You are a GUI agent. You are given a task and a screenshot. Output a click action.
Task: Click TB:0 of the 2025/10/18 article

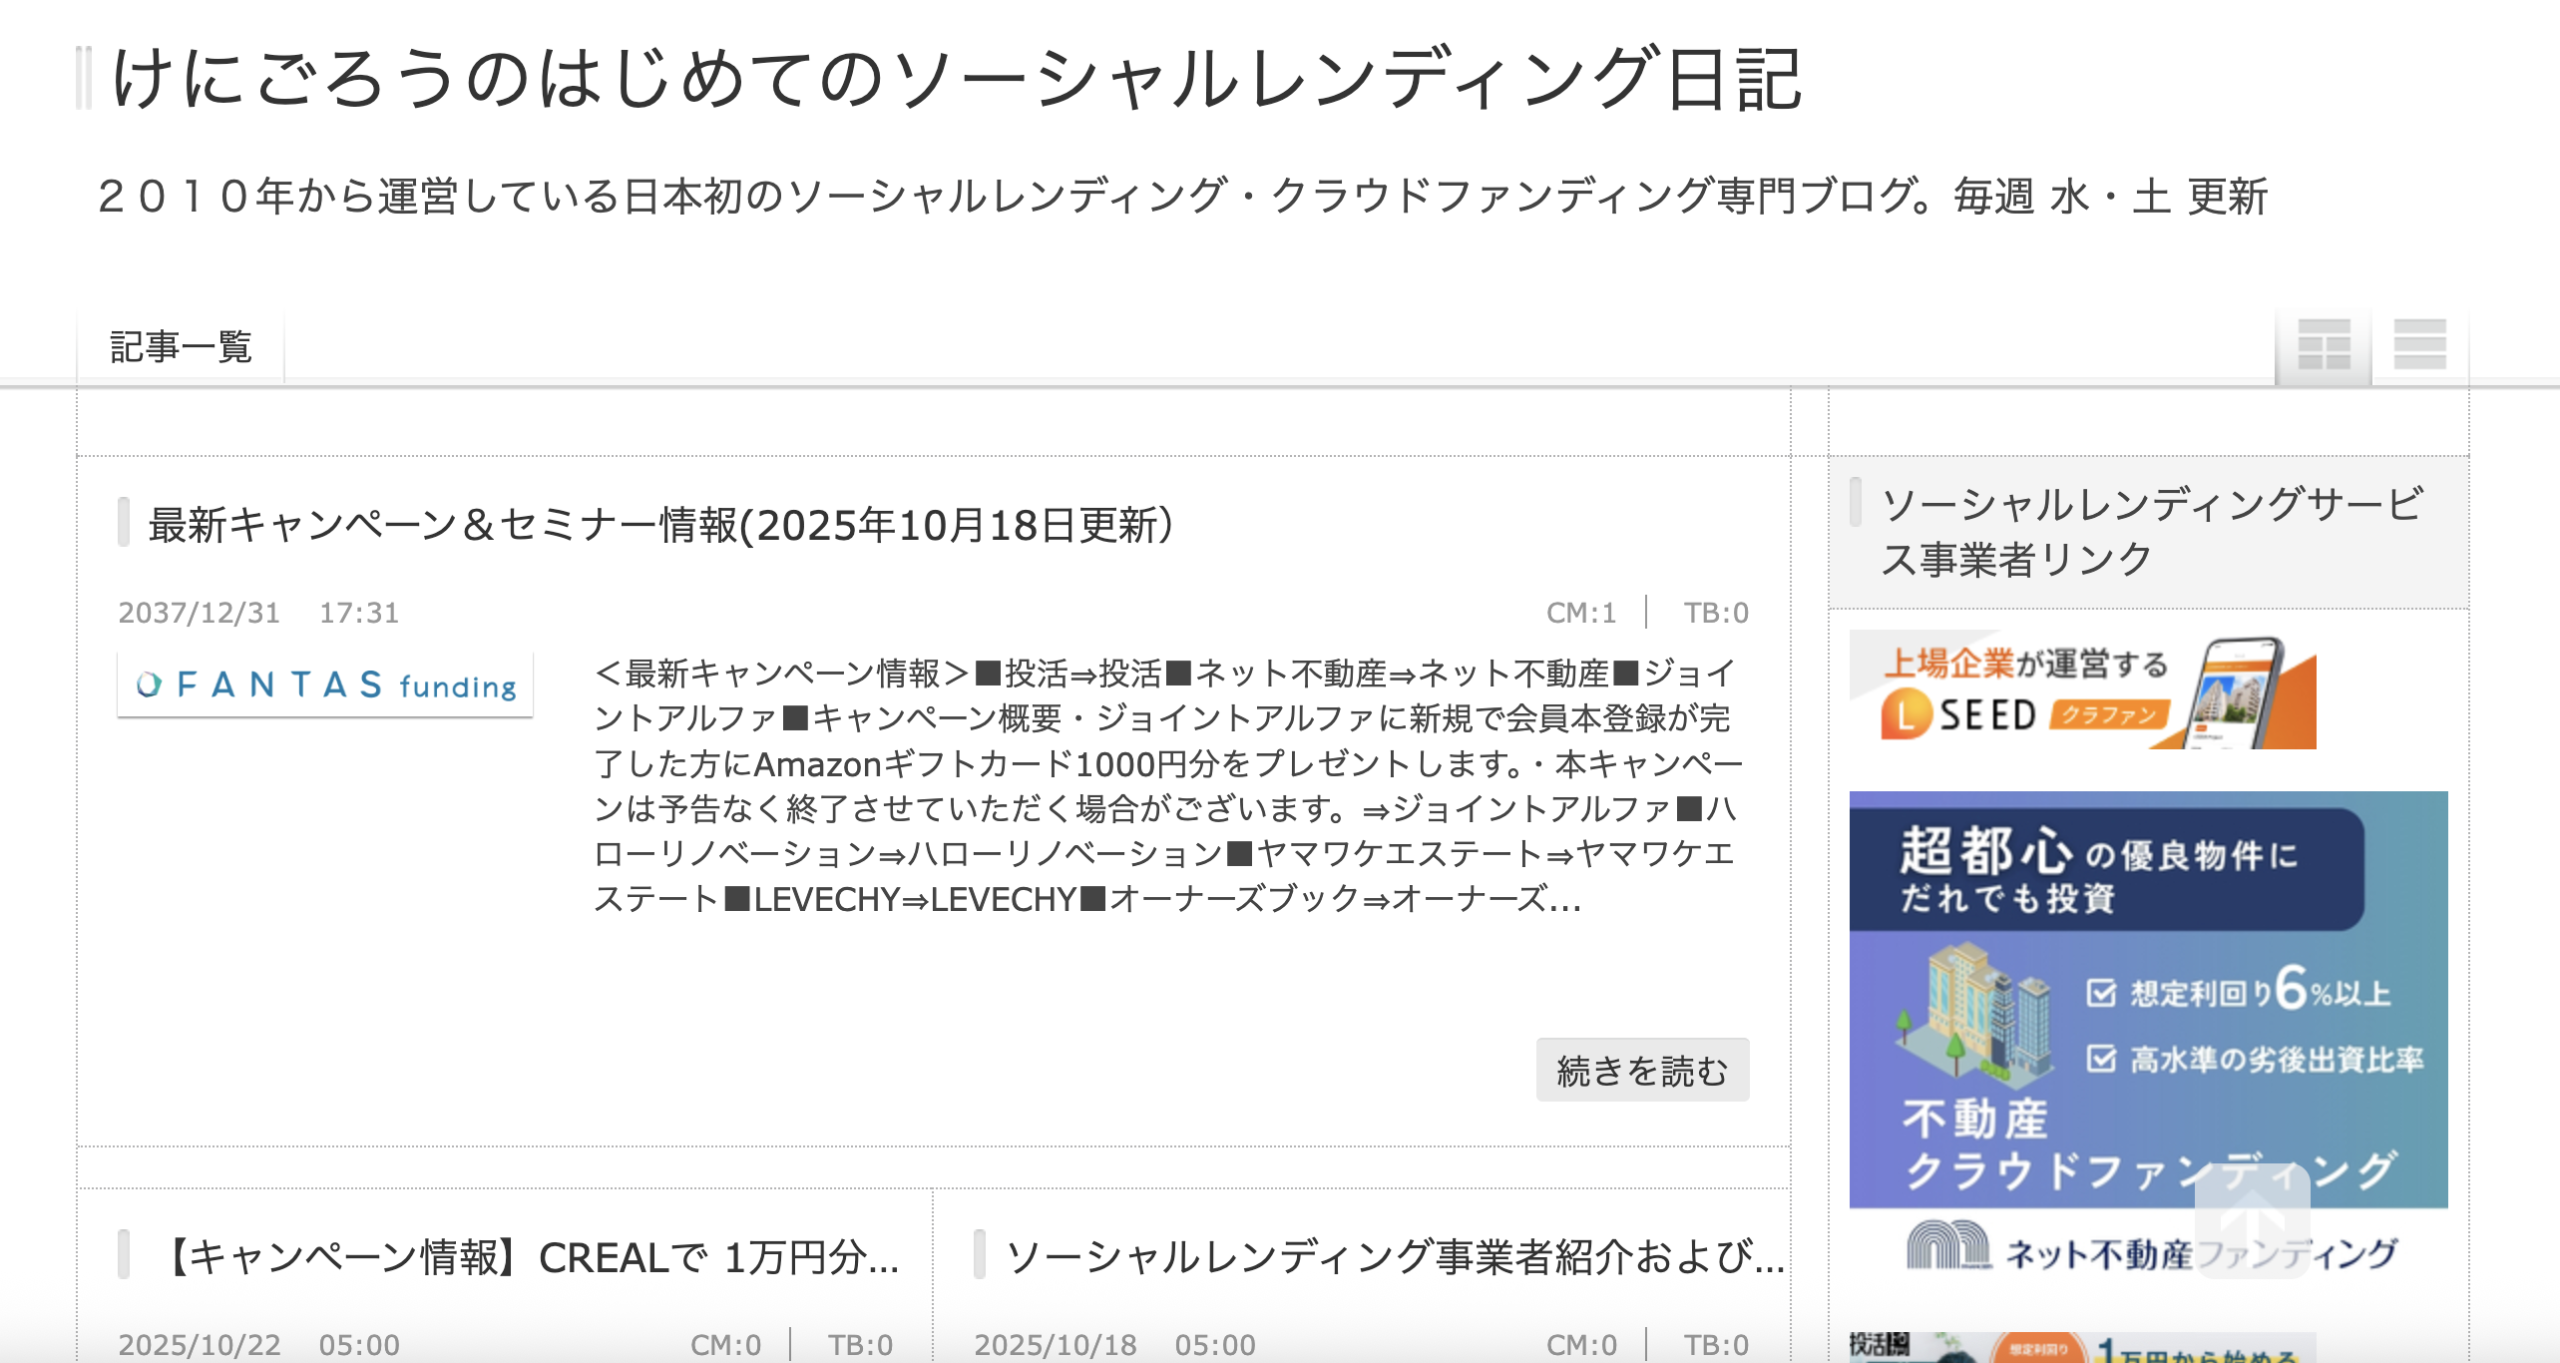tap(1716, 1345)
